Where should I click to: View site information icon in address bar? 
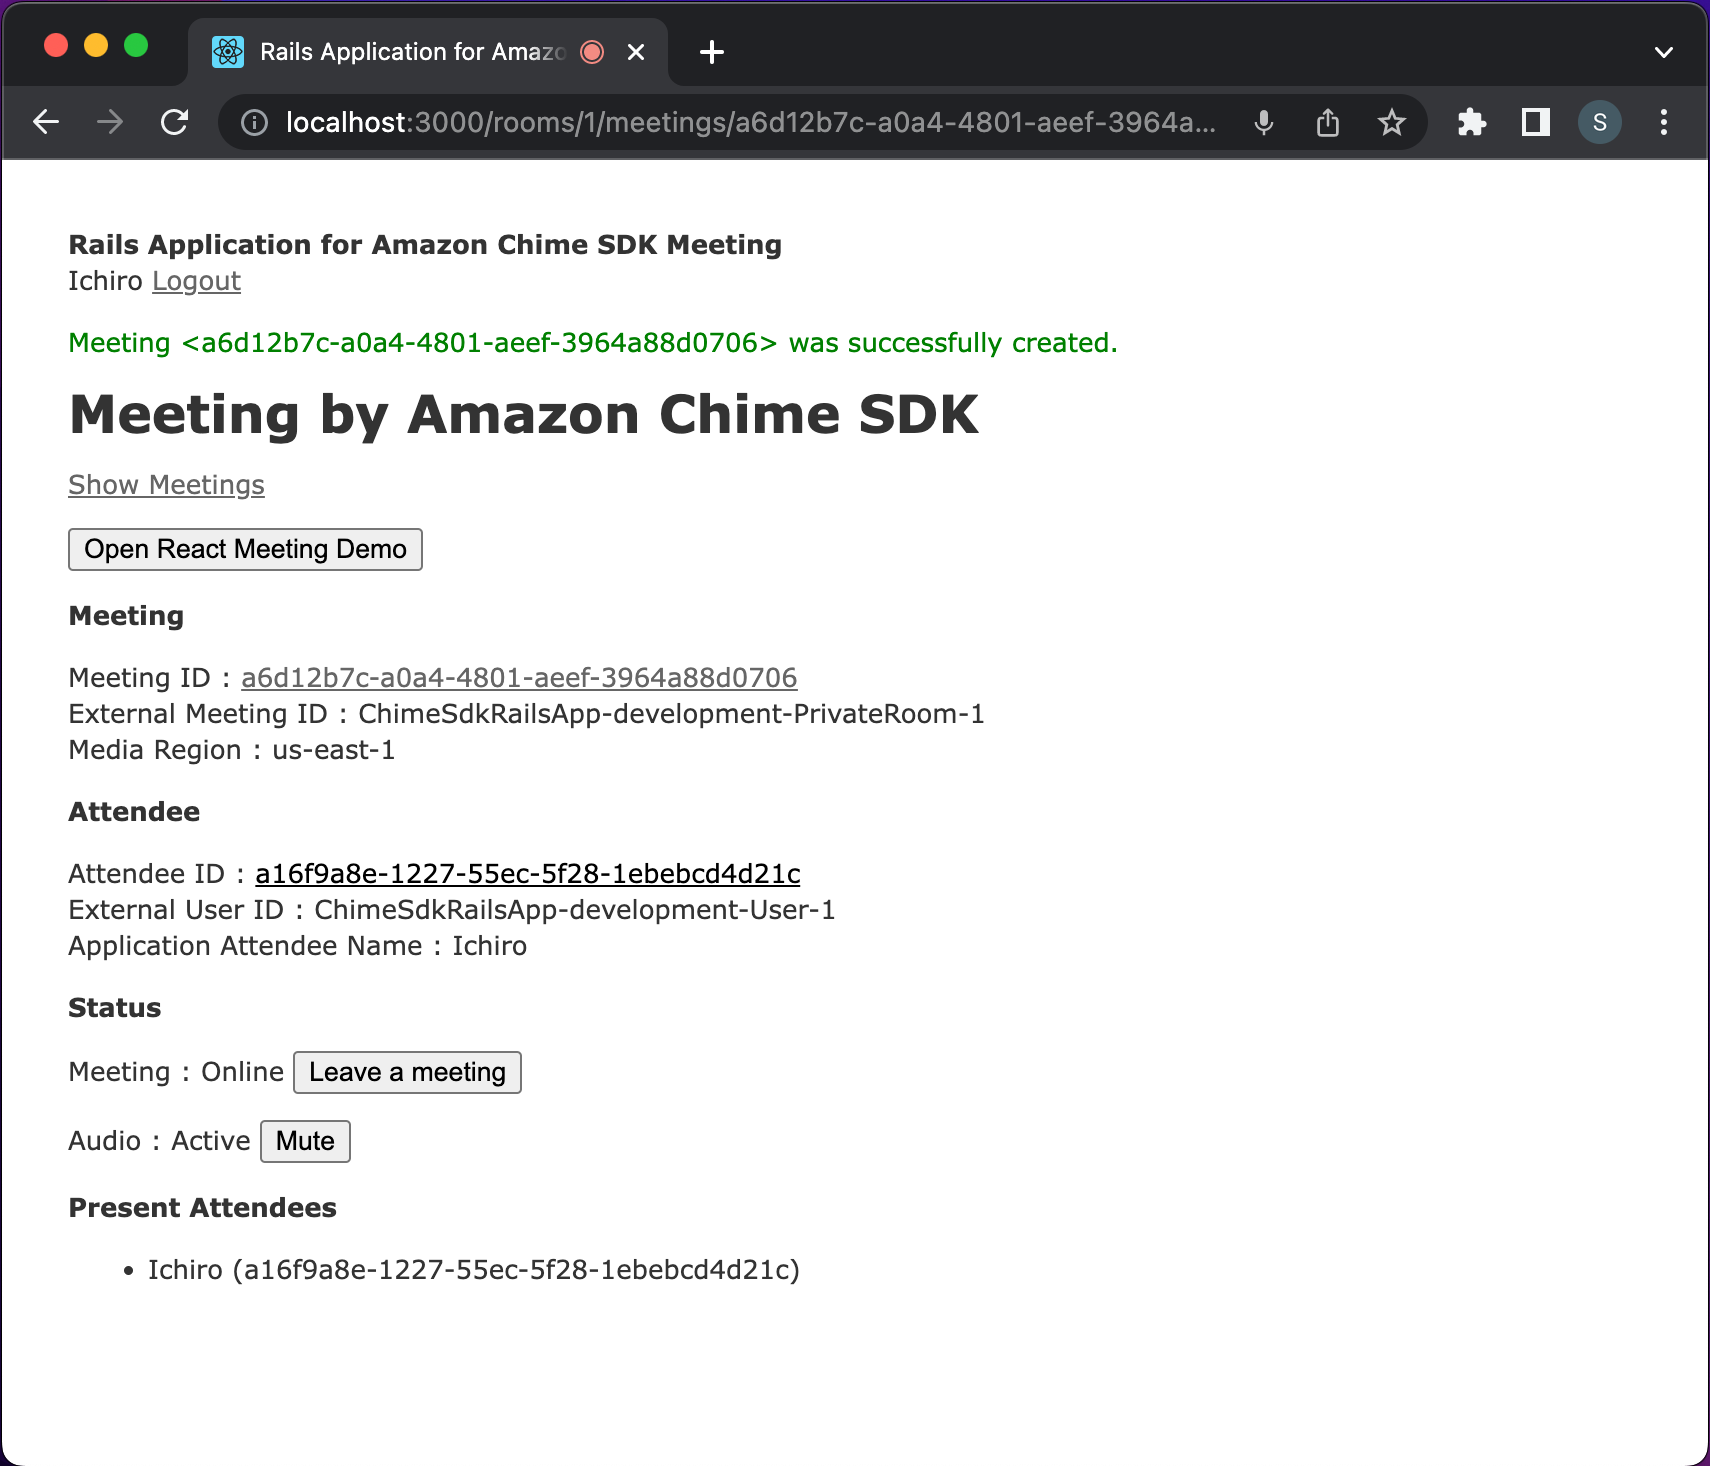(x=255, y=122)
